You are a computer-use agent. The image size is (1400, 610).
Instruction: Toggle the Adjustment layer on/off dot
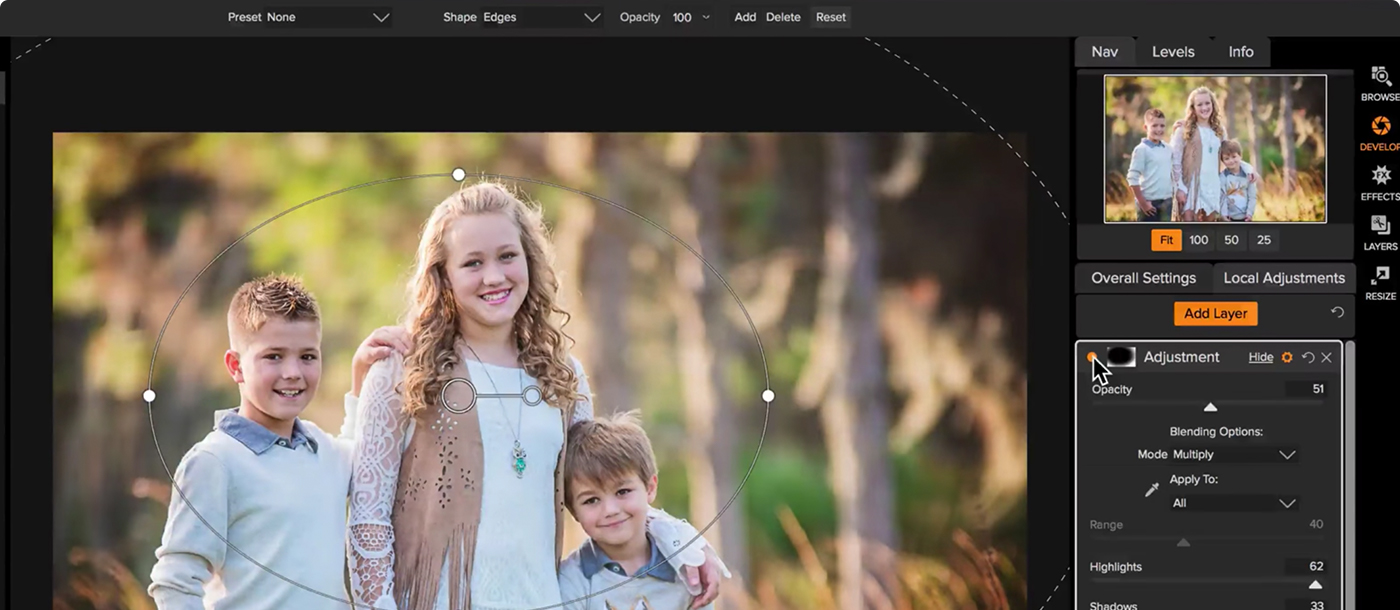point(1091,357)
